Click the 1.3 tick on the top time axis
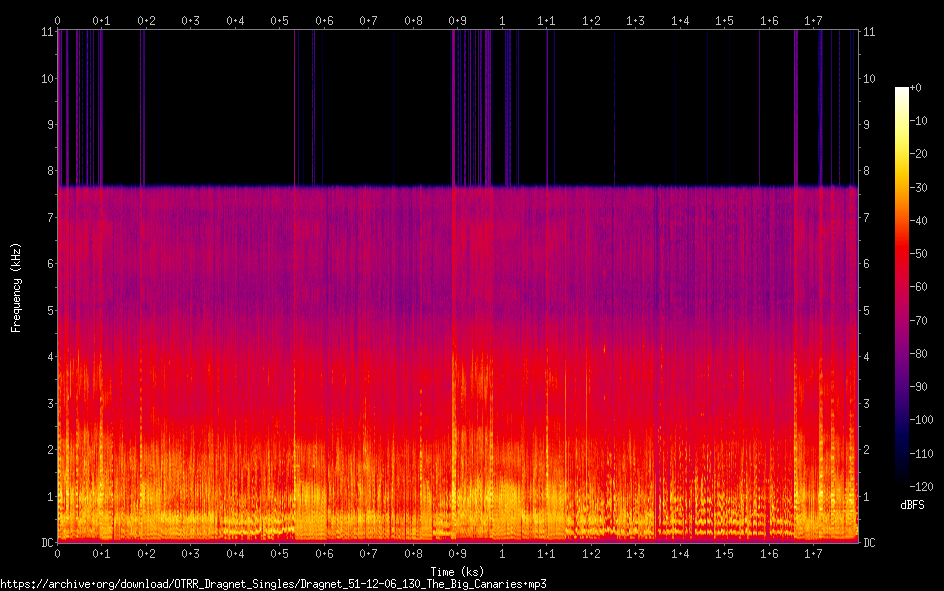Screen dimensions: 944x591 pyautogui.click(x=635, y=20)
